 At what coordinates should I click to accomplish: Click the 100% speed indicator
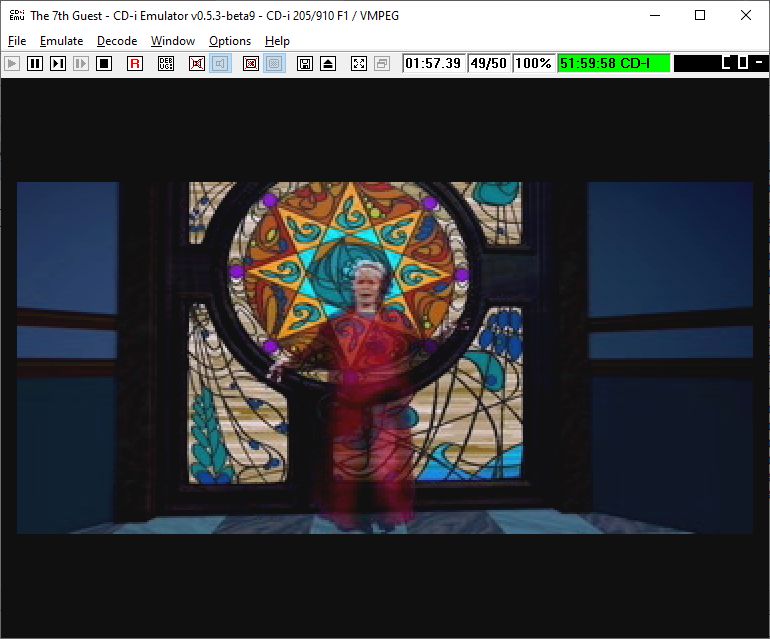pyautogui.click(x=533, y=63)
